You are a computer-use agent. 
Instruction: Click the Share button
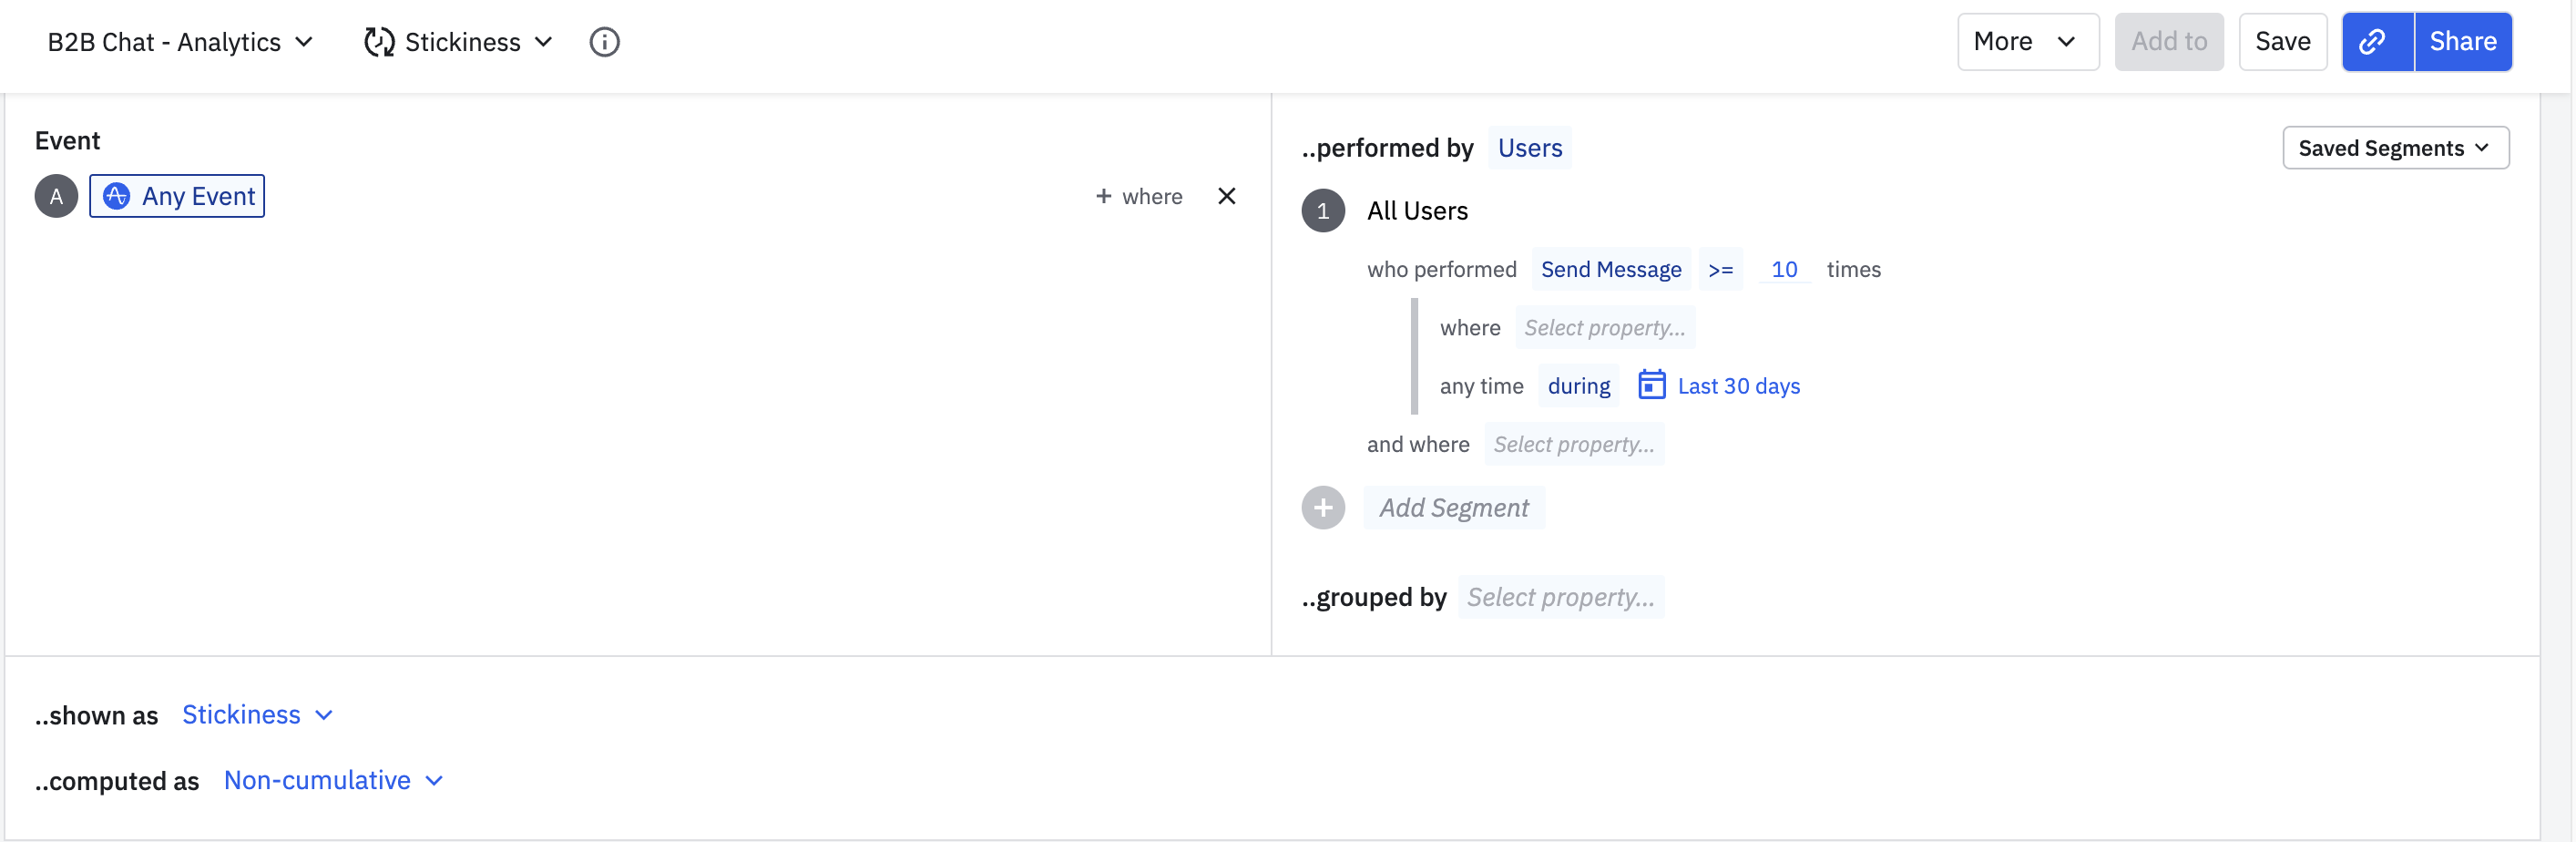(x=2462, y=42)
